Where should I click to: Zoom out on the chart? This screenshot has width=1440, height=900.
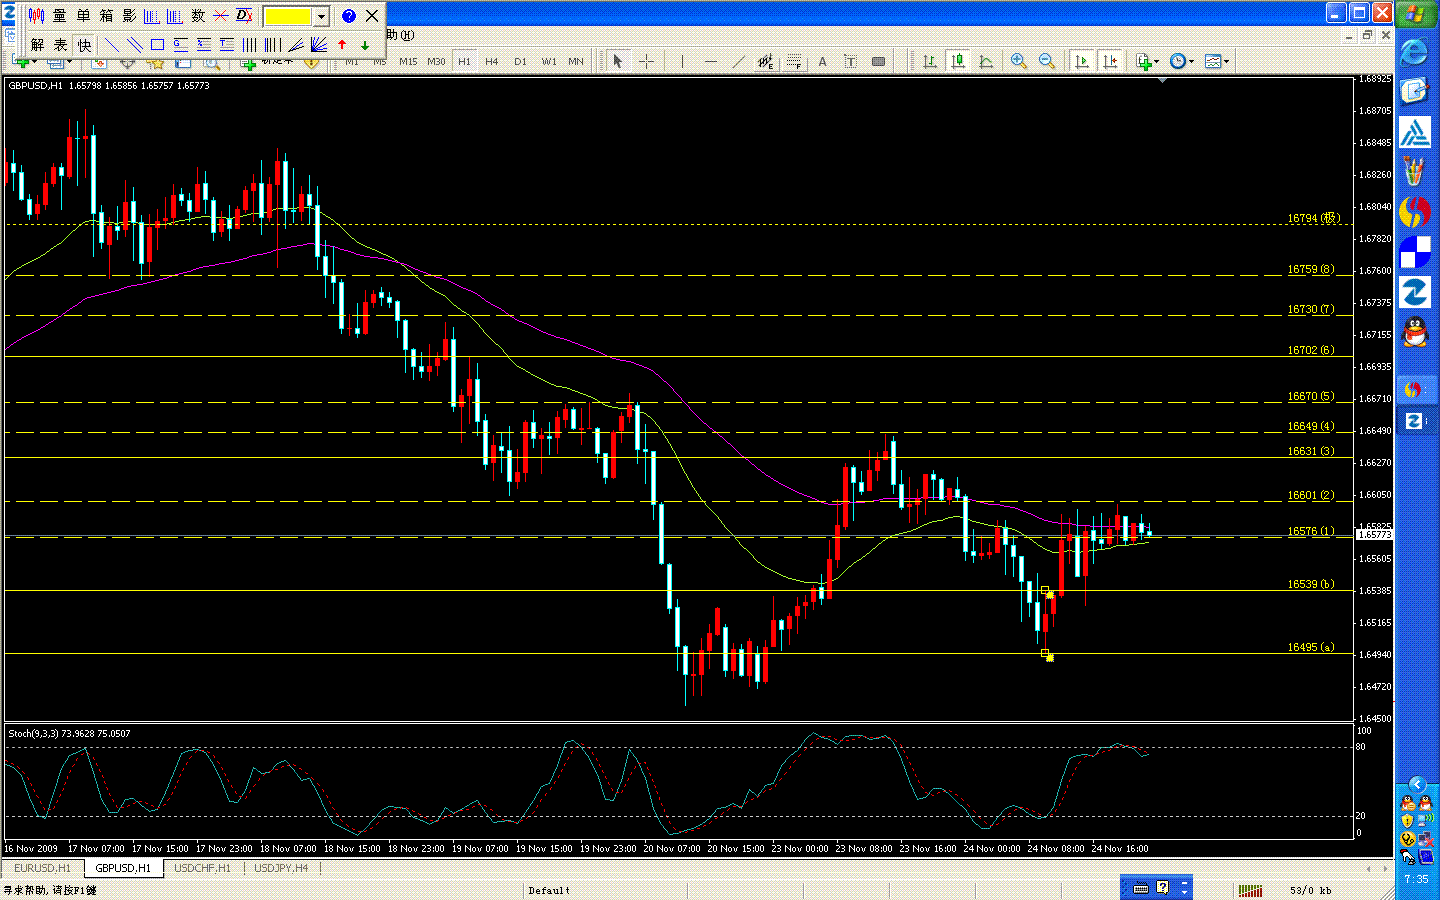(1047, 62)
